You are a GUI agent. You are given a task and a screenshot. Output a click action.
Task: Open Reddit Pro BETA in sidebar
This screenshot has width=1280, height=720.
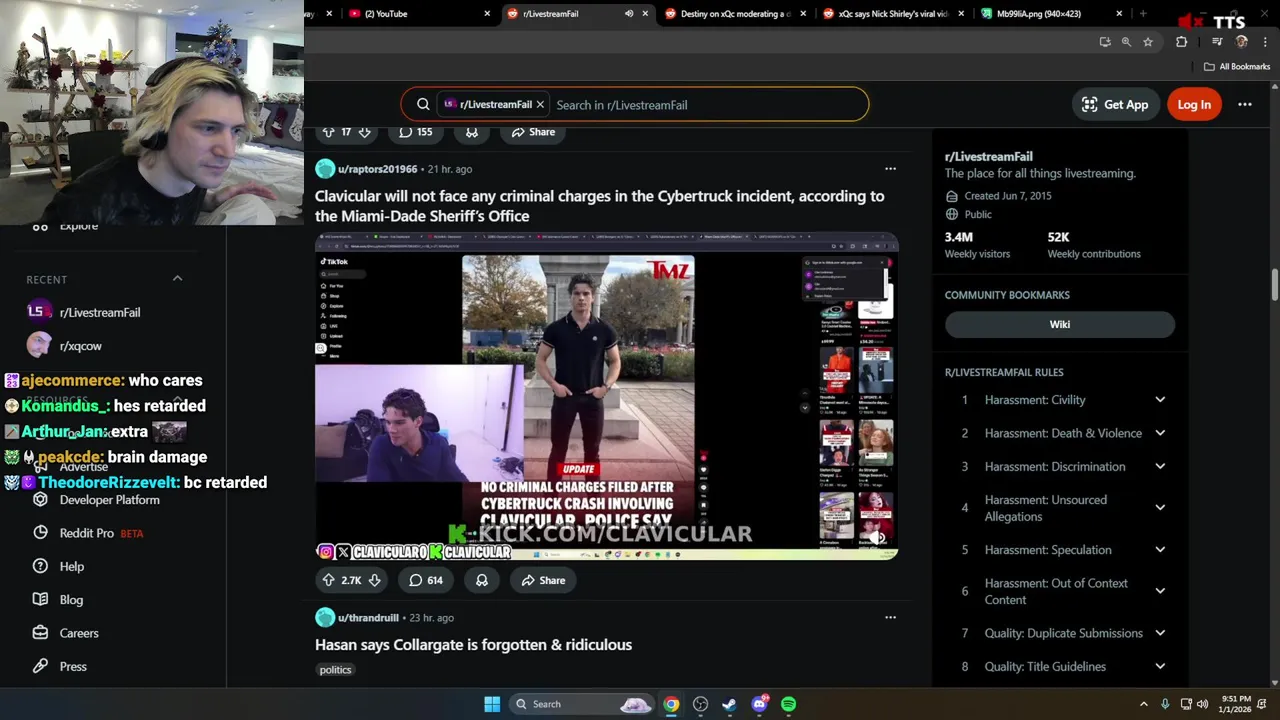pos(101,533)
